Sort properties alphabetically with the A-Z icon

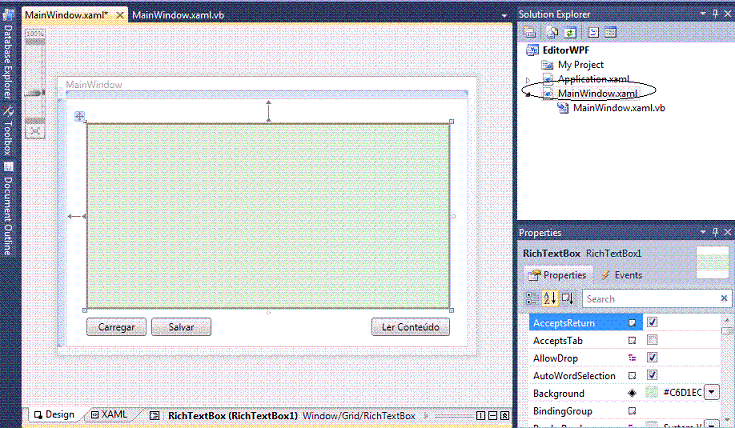click(549, 298)
